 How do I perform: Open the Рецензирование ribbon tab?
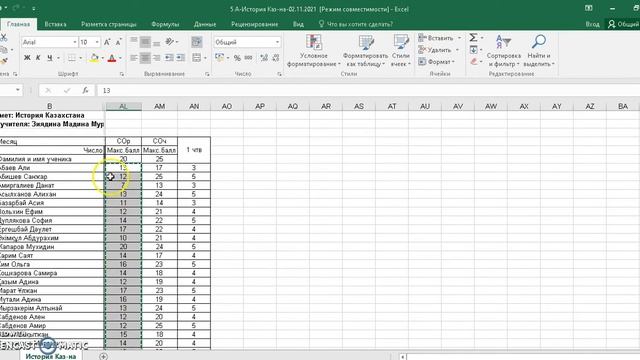(254, 24)
